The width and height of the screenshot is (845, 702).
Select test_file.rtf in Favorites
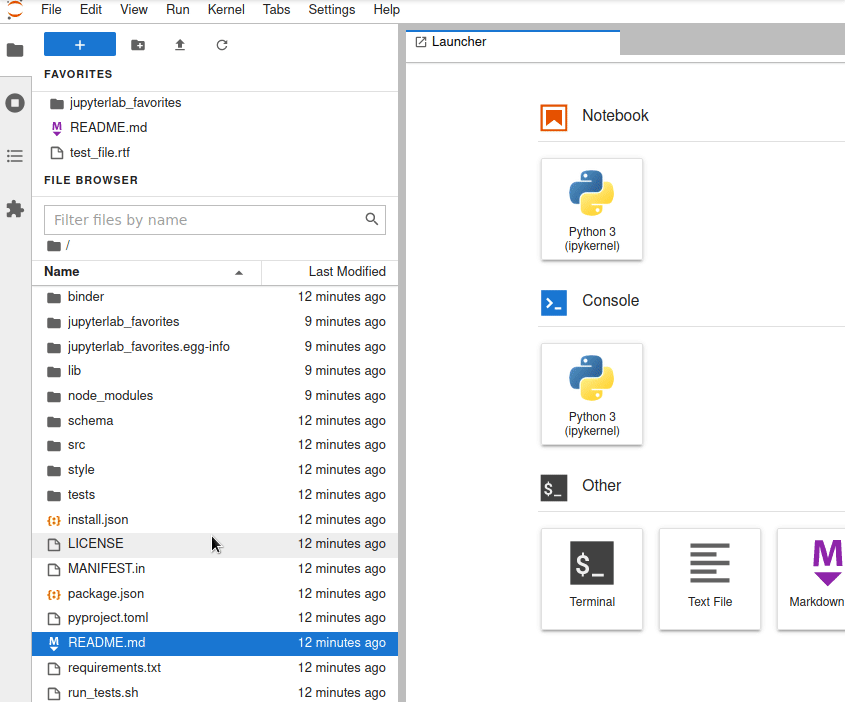(x=214, y=153)
